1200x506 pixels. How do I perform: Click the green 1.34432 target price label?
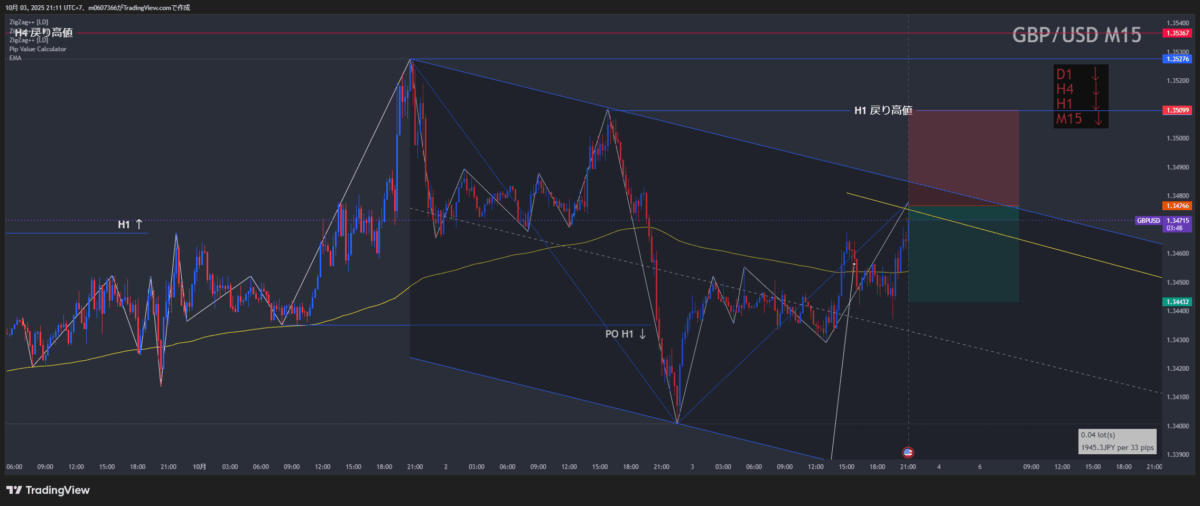point(1175,301)
